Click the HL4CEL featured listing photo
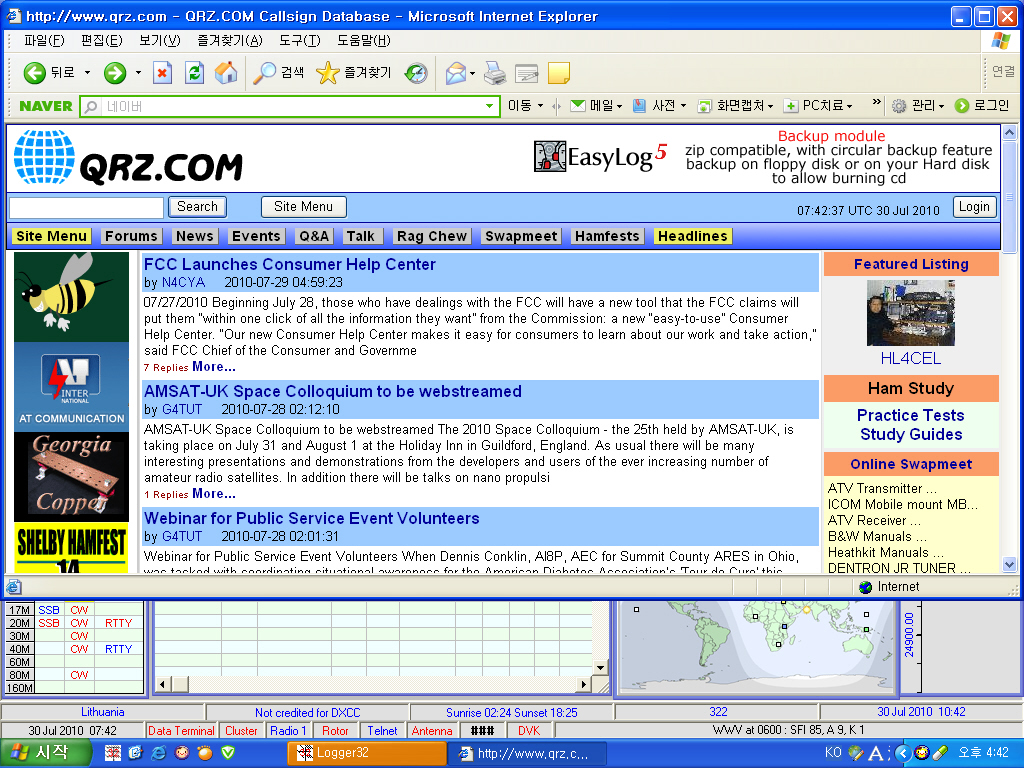The width and height of the screenshot is (1024, 768). coord(910,313)
